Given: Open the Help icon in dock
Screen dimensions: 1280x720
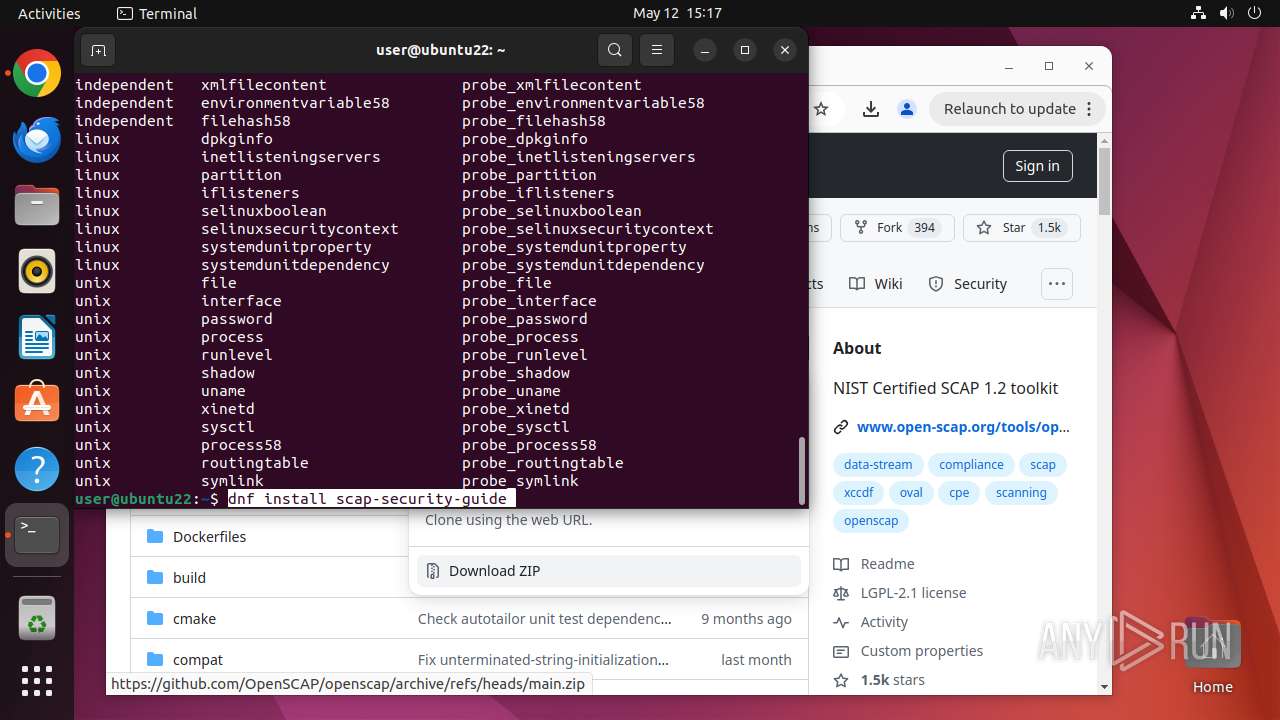Looking at the screenshot, I should pyautogui.click(x=37, y=469).
